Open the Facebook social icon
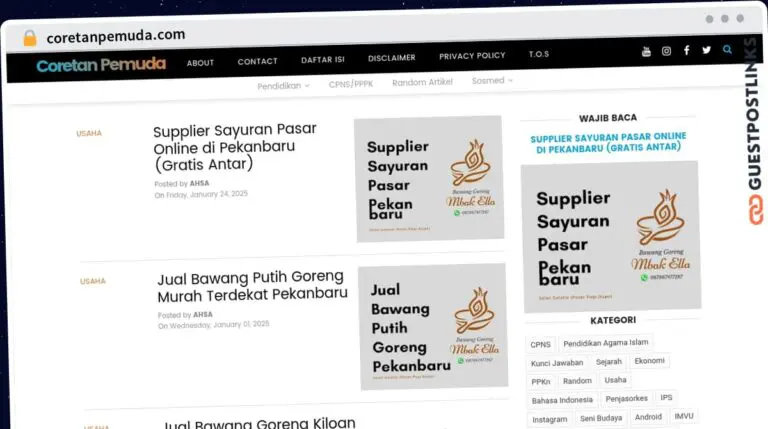This screenshot has width=768, height=429. tap(687, 50)
